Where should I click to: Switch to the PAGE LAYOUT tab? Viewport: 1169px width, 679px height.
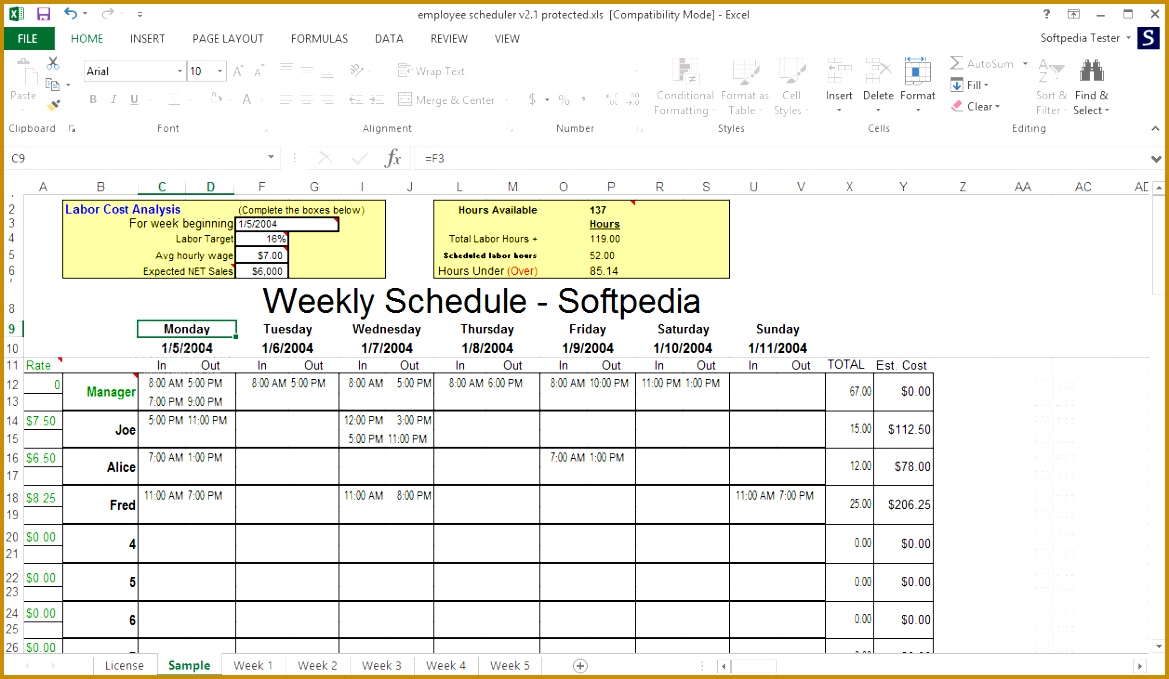[227, 39]
